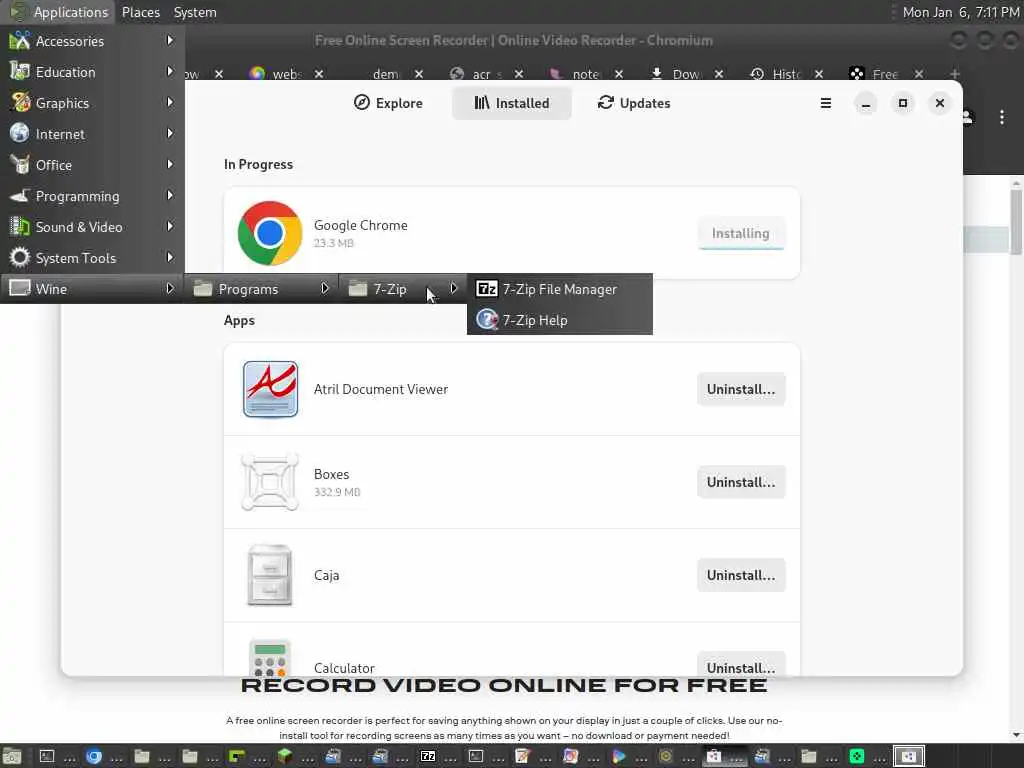Close the Chromium History tab

[819, 74]
